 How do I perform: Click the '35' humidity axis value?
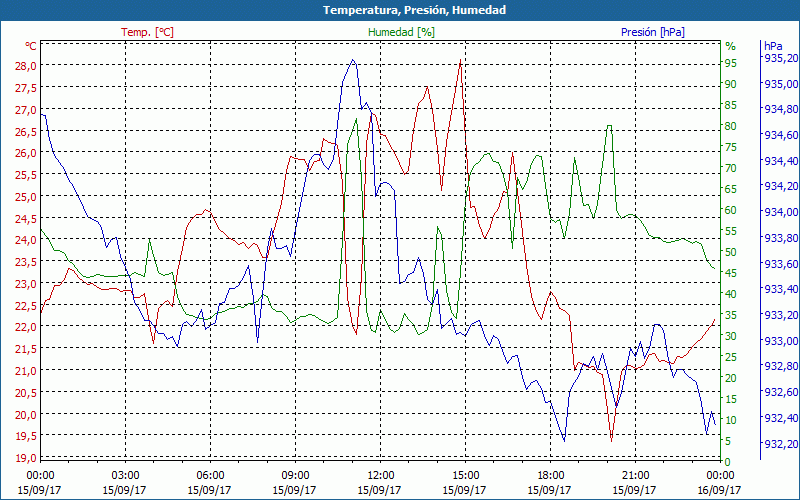point(731,315)
